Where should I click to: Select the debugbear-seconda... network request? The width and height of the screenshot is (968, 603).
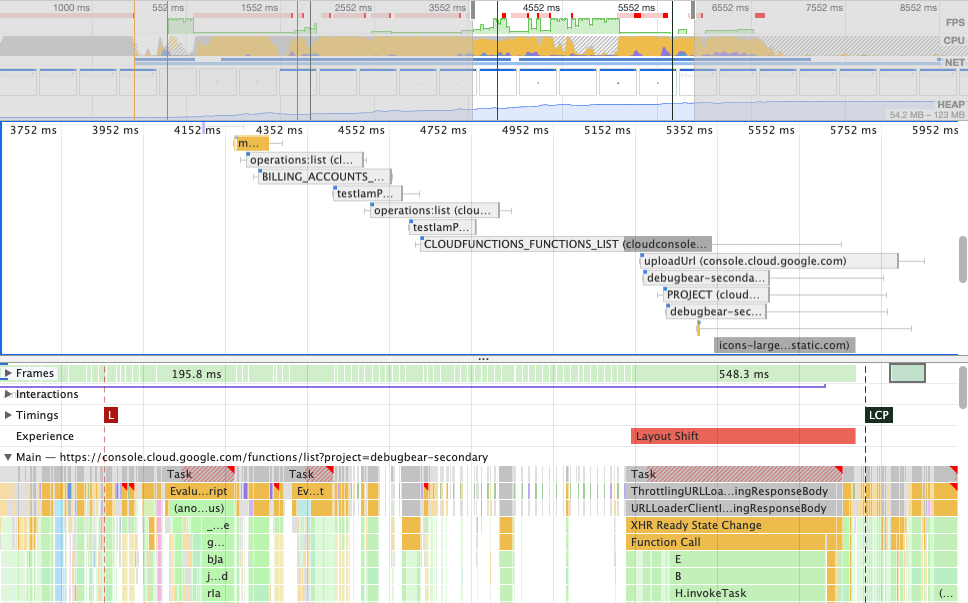point(706,278)
